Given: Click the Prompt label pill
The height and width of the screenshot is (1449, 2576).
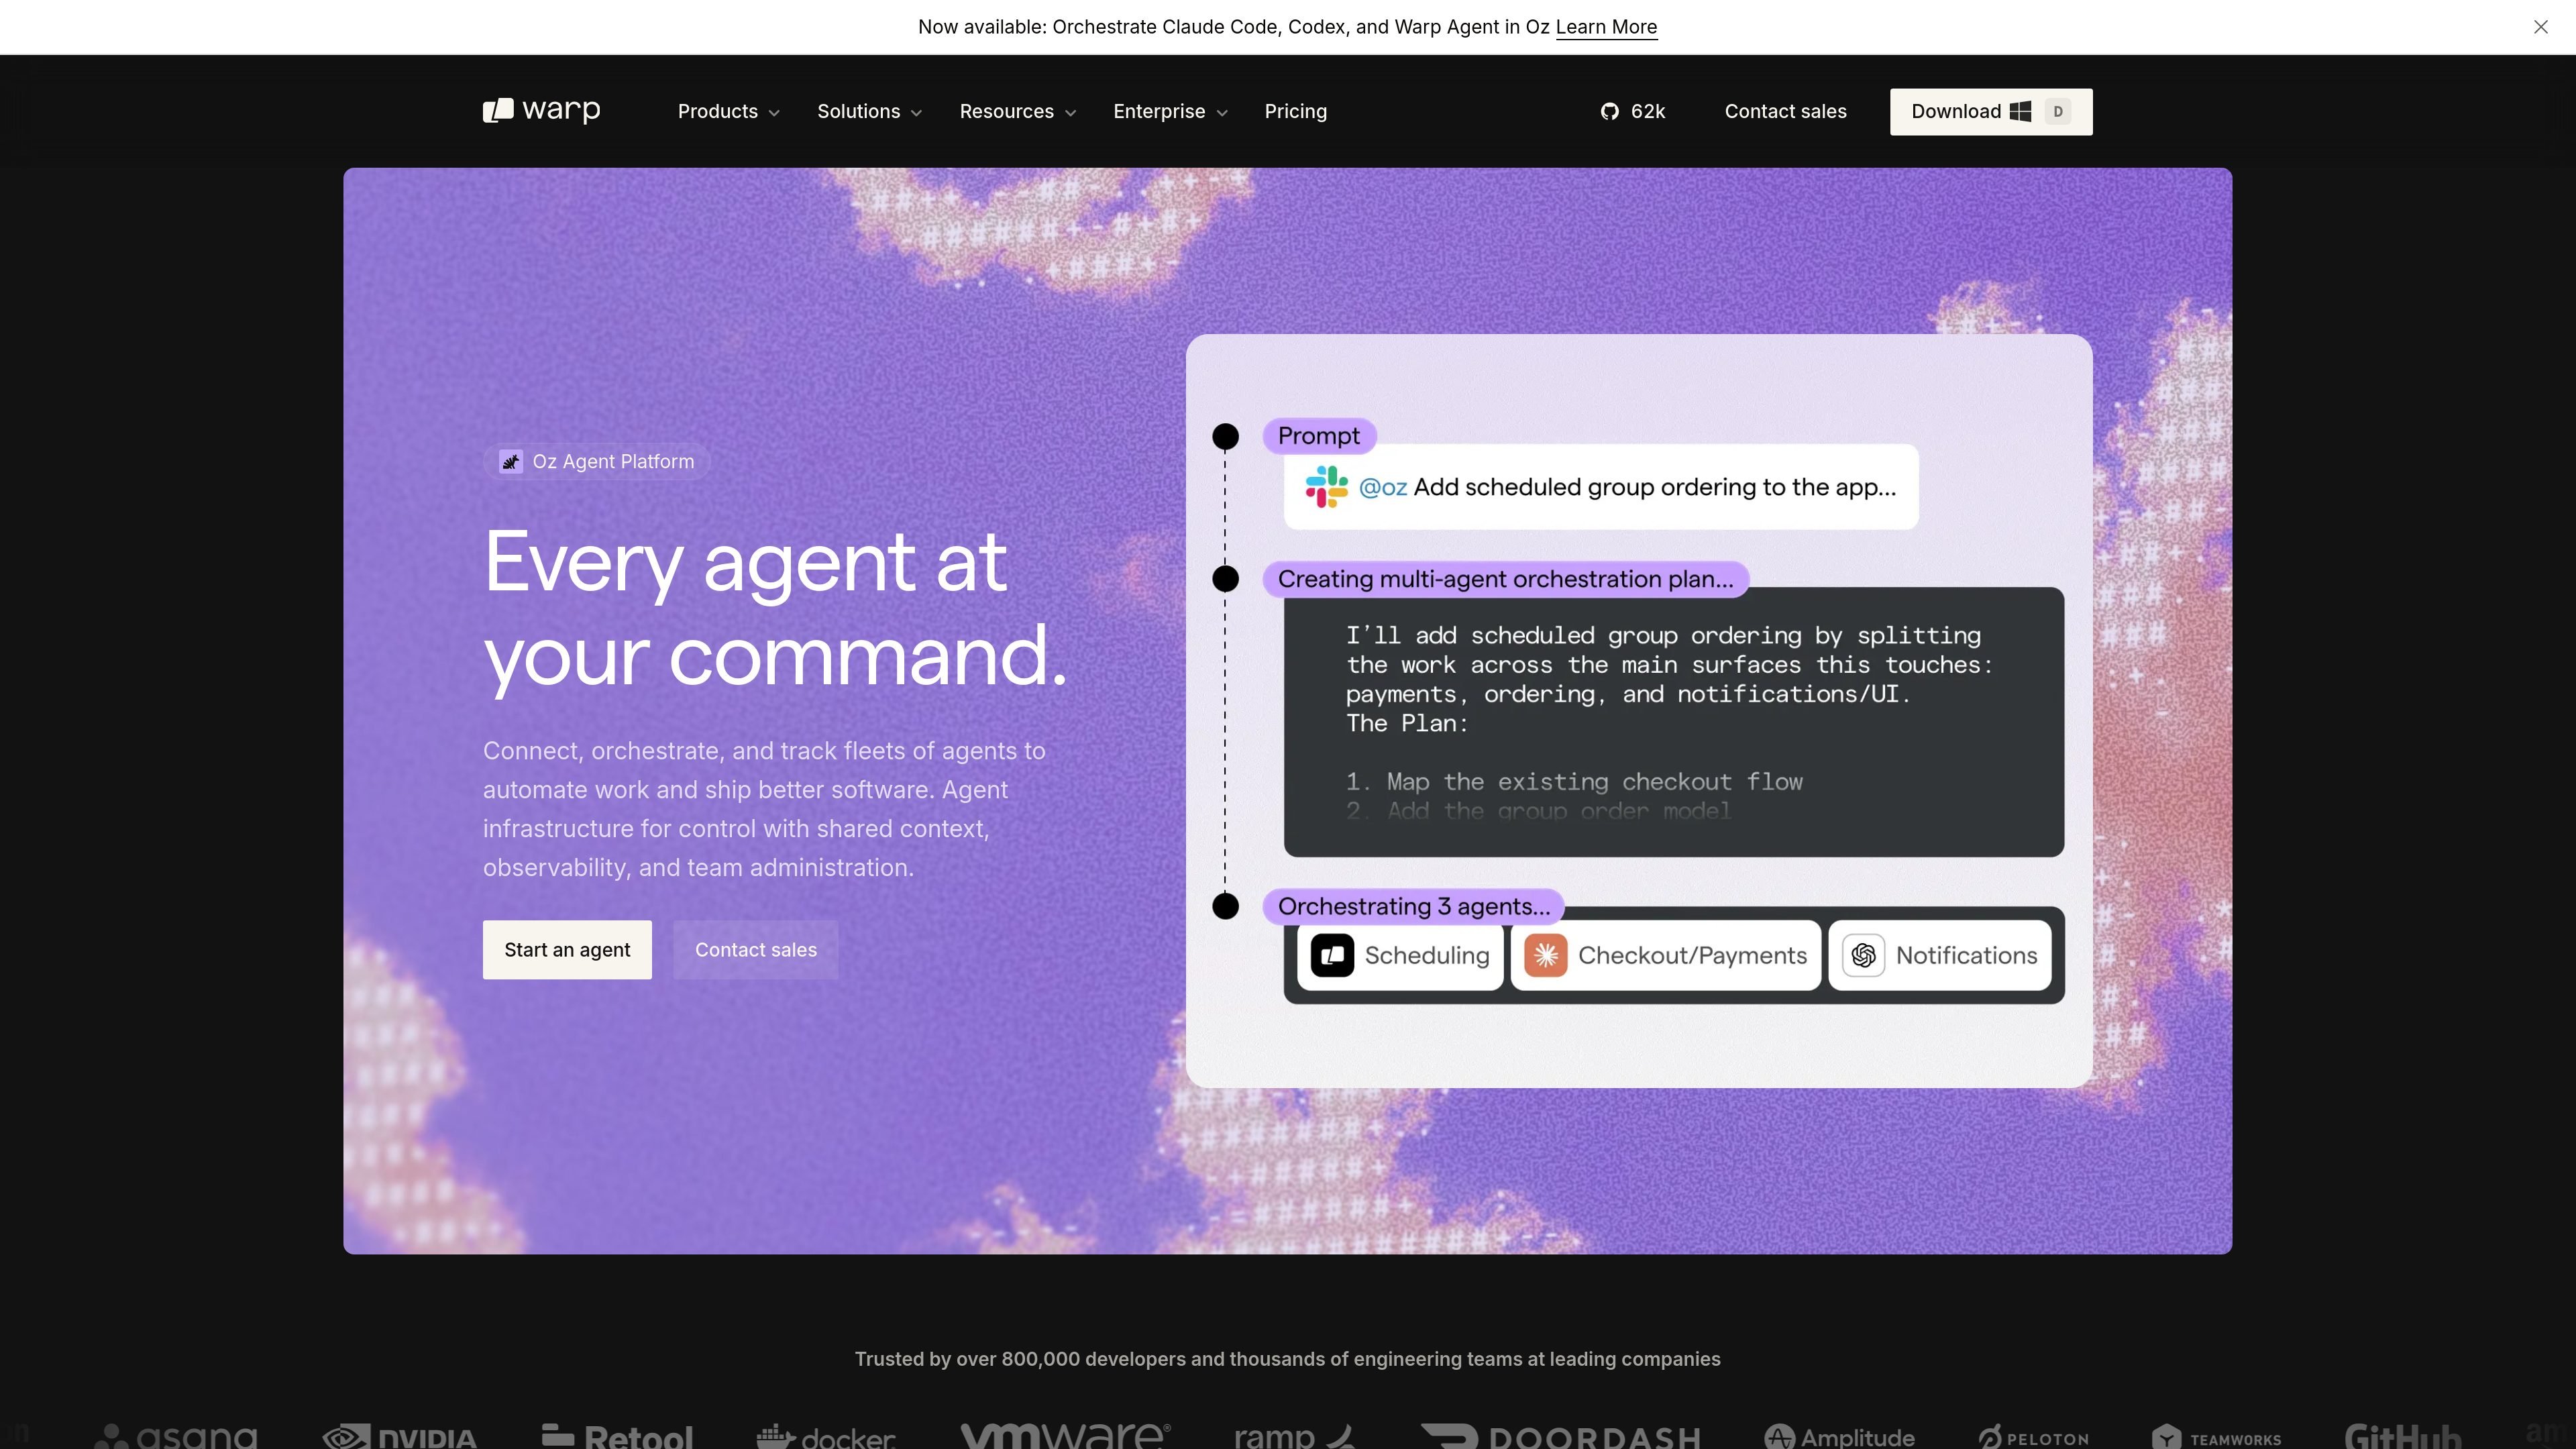Looking at the screenshot, I should click(x=1319, y=436).
